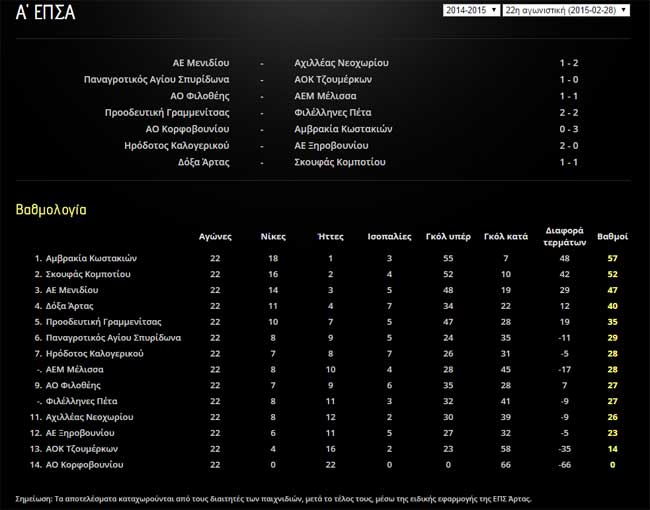
Task: Click the Ισοπαλίες column header
Action: coord(389,237)
